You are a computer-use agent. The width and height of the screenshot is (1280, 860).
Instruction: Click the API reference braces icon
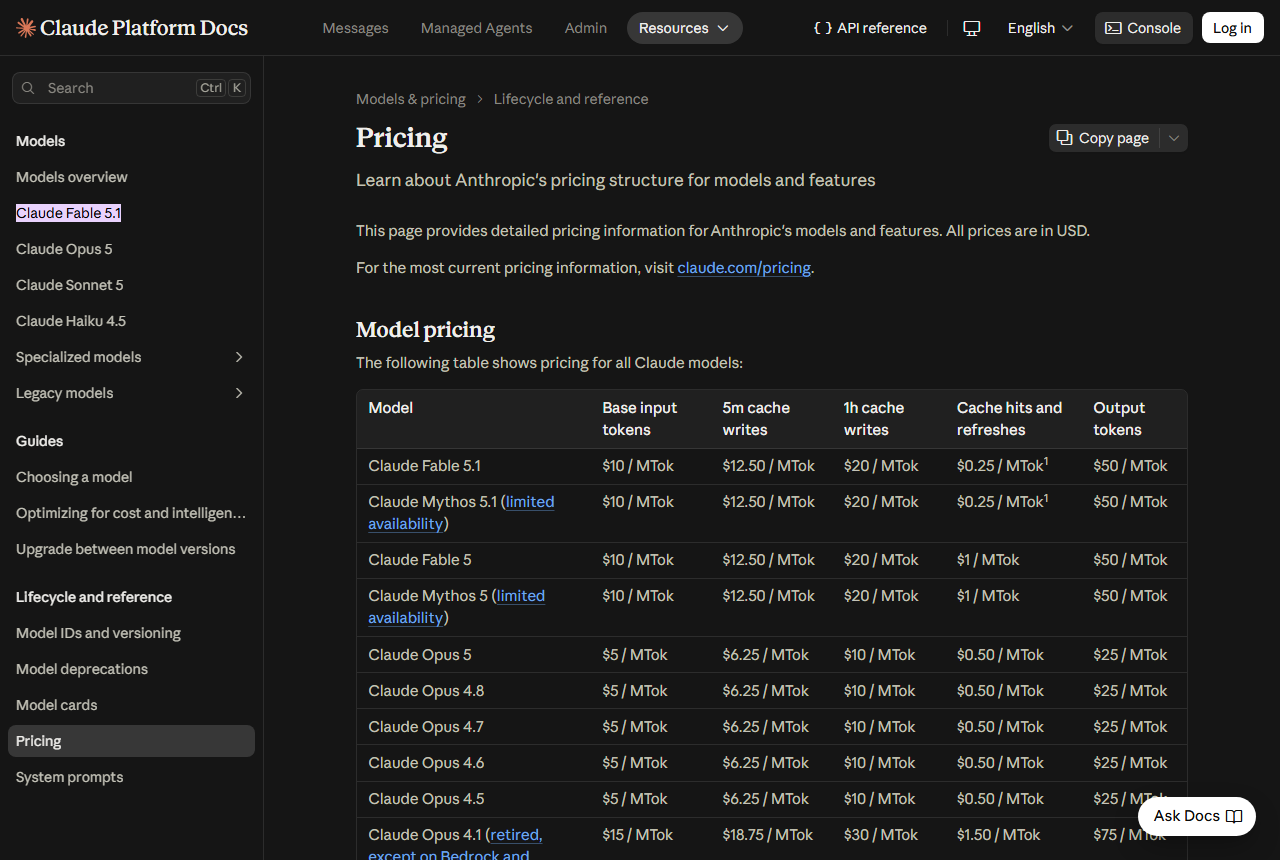[x=823, y=28]
